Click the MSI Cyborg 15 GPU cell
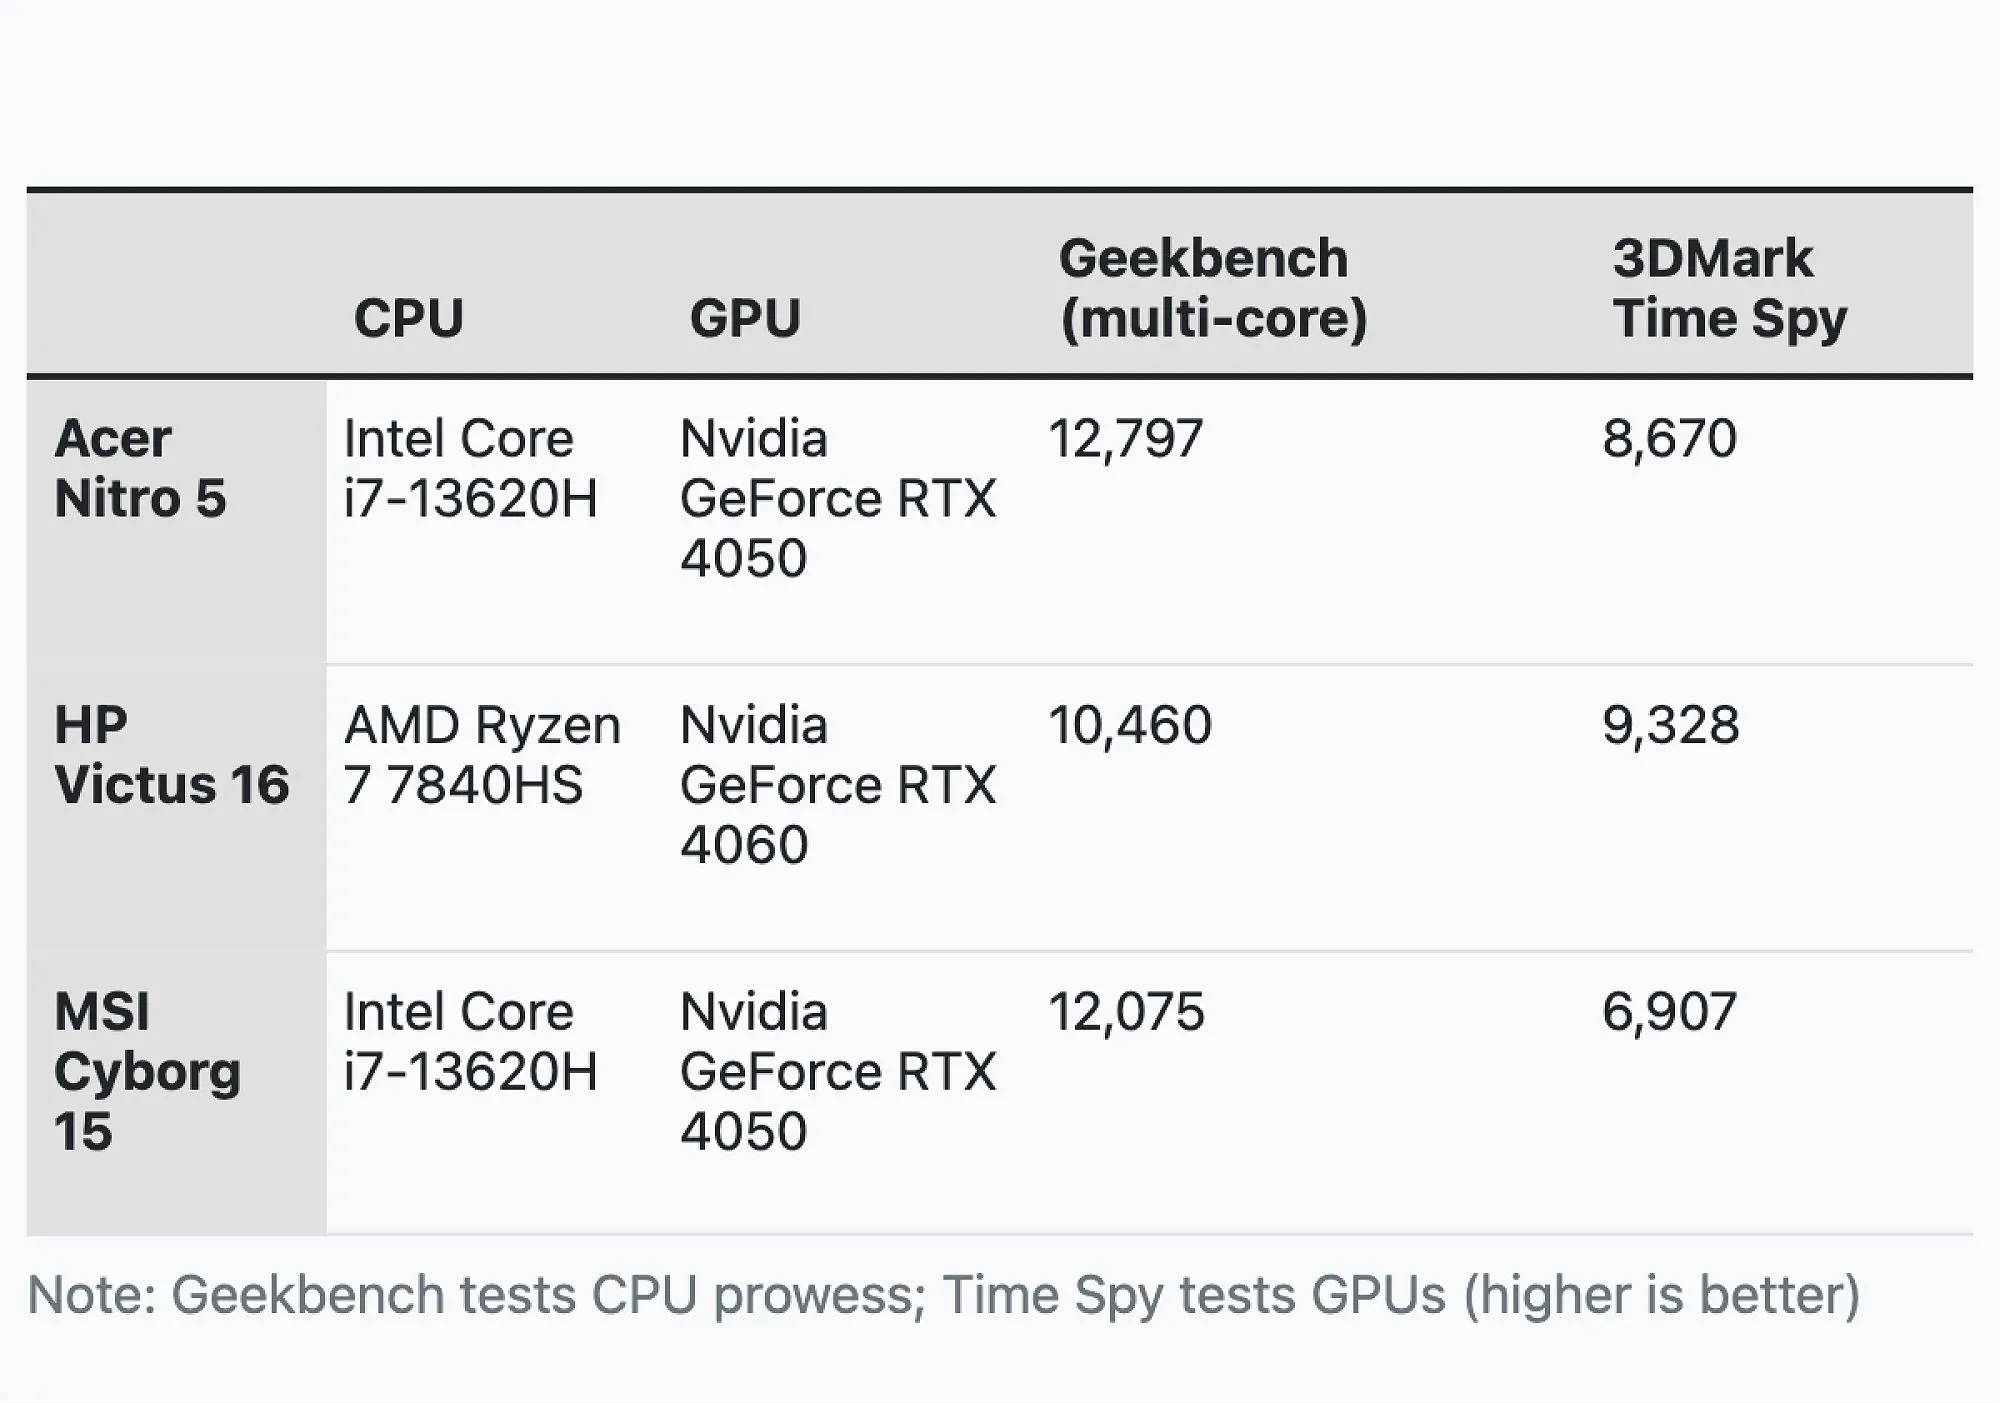Screen dimensions: 2000x1403 [838, 1071]
